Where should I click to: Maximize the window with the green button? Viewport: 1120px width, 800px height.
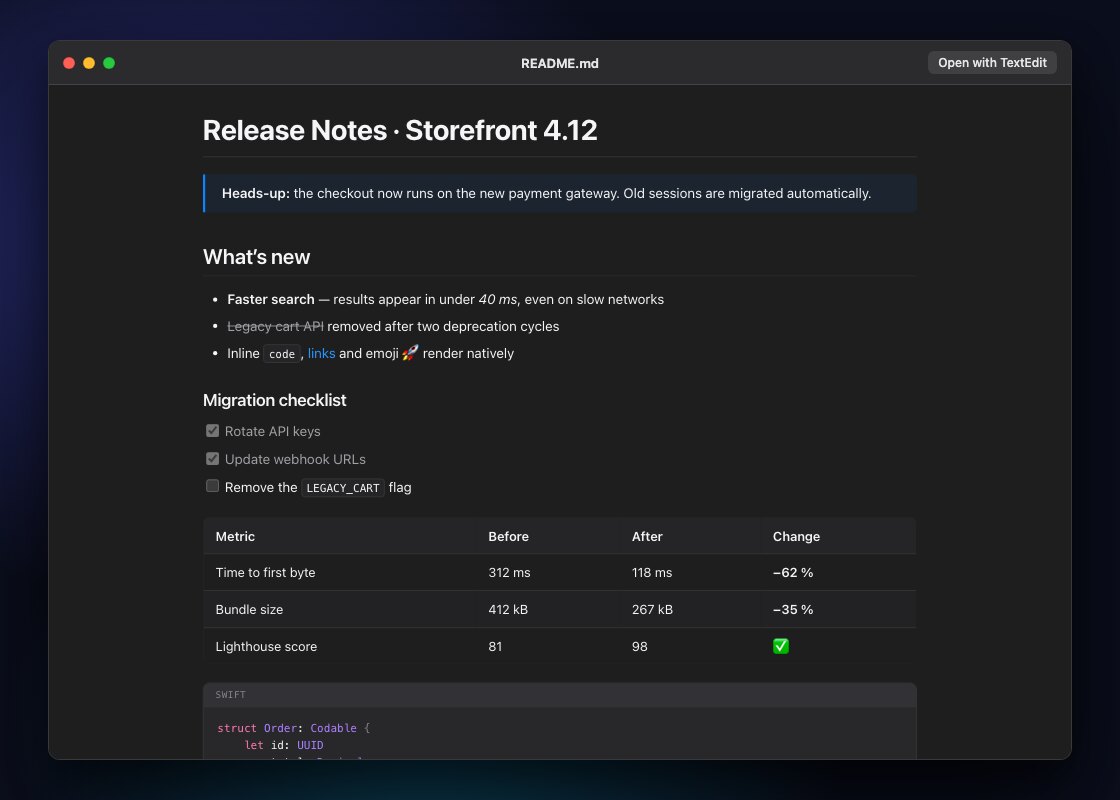click(109, 63)
